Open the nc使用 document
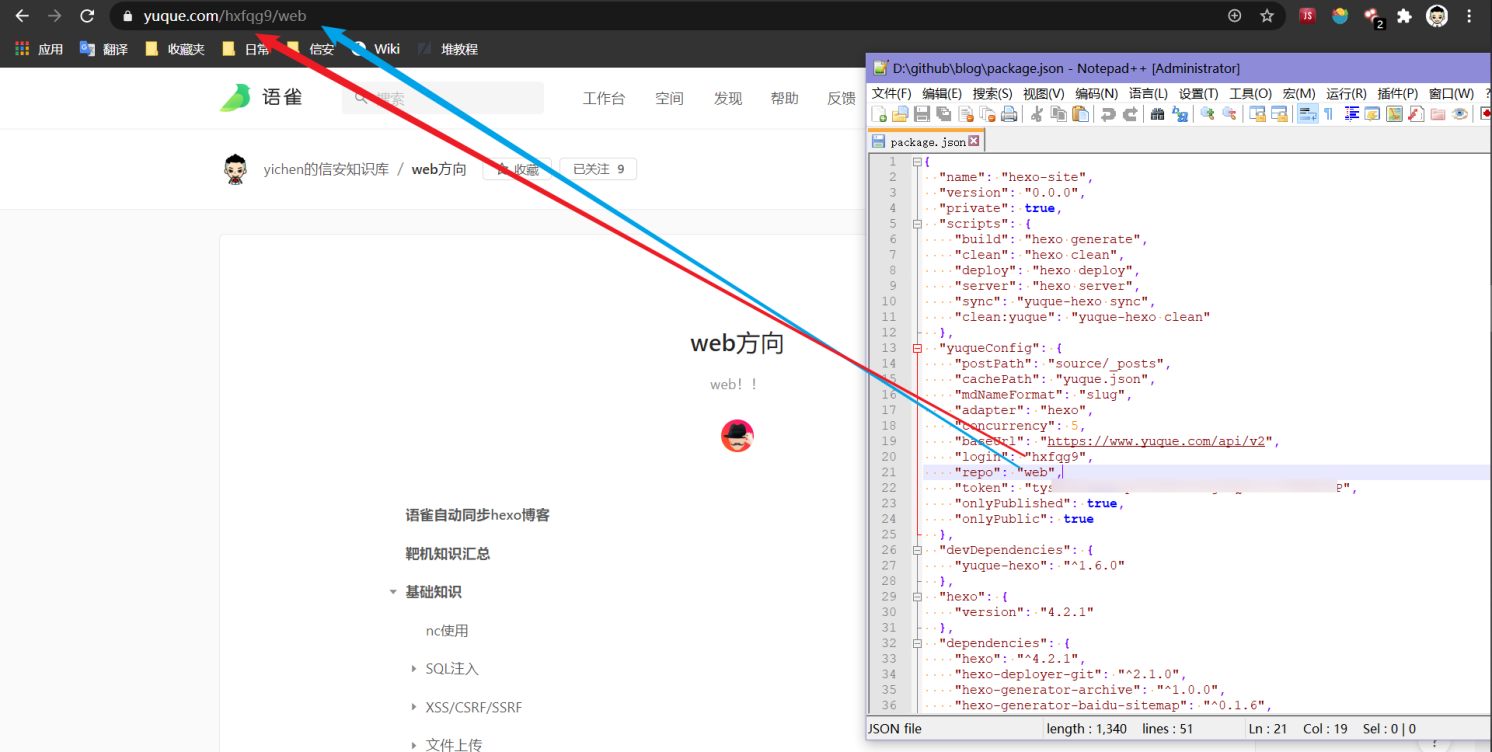Image resolution: width=1492 pixels, height=752 pixels. pos(447,631)
